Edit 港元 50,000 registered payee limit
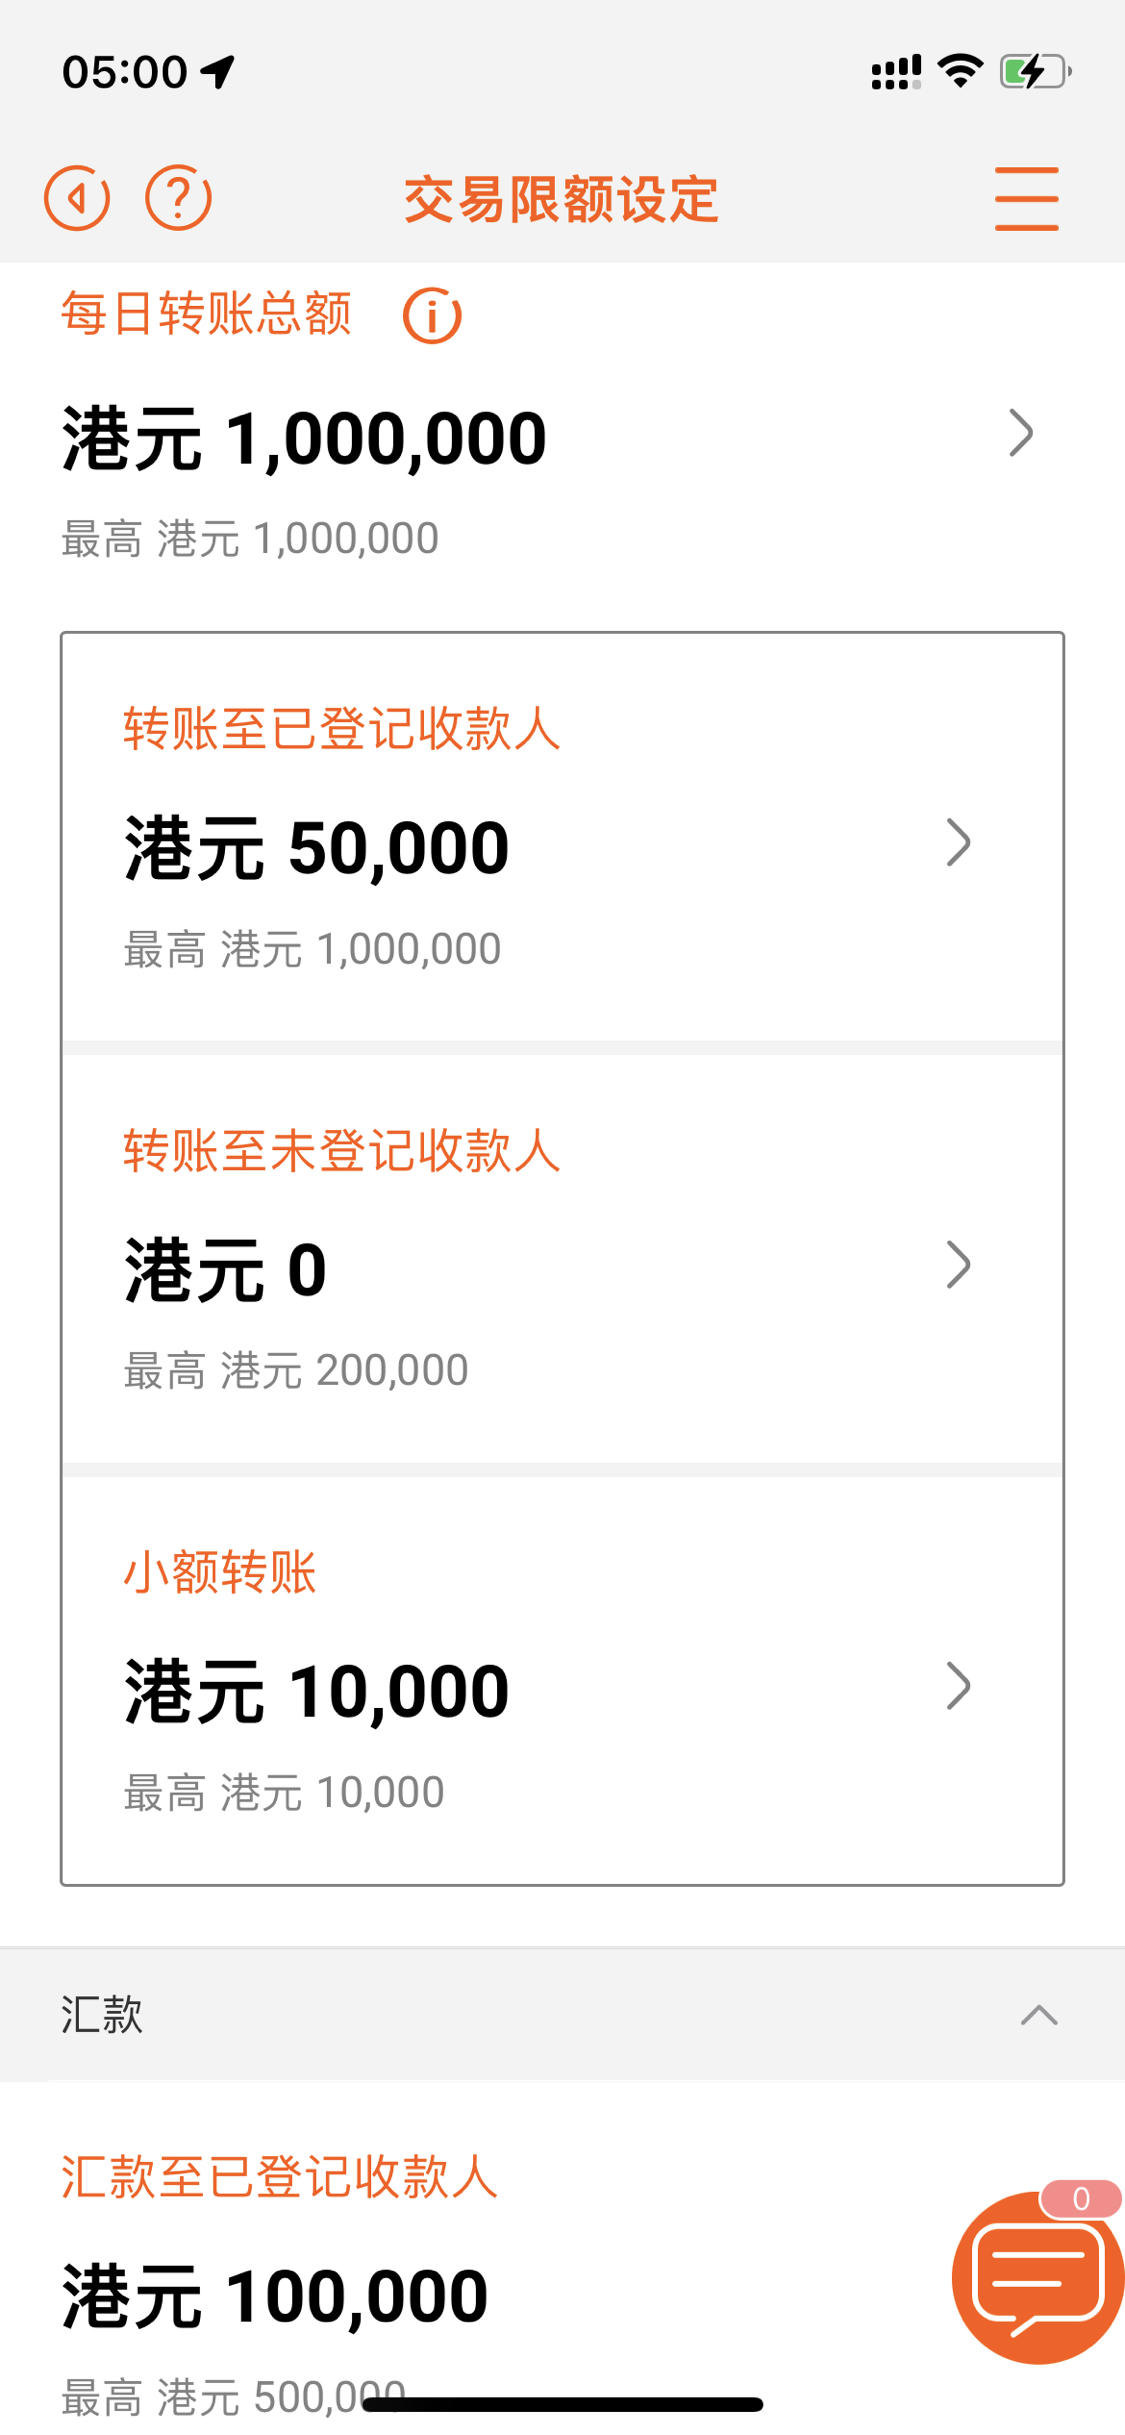Screen dimensions: 1125x2435 317,848
